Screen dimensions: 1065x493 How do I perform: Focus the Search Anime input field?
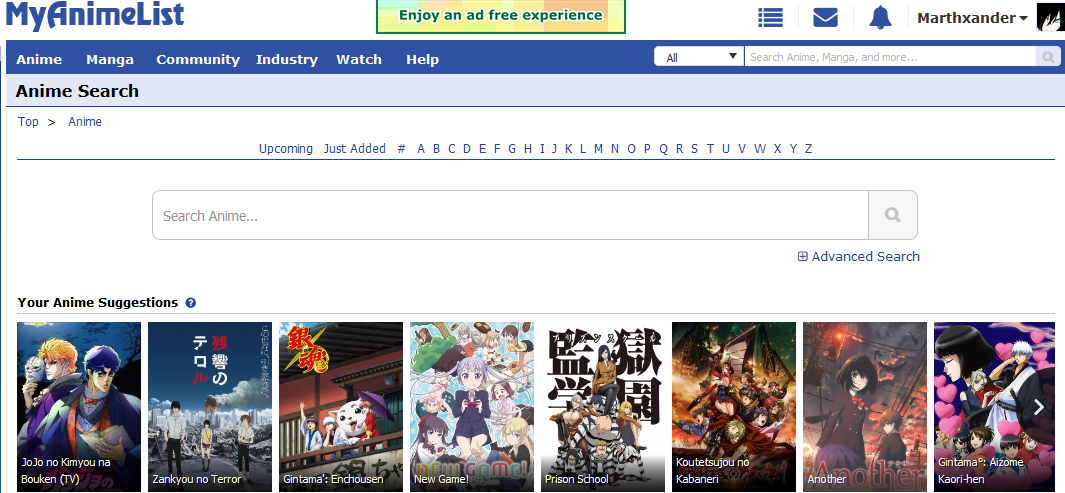pos(510,215)
